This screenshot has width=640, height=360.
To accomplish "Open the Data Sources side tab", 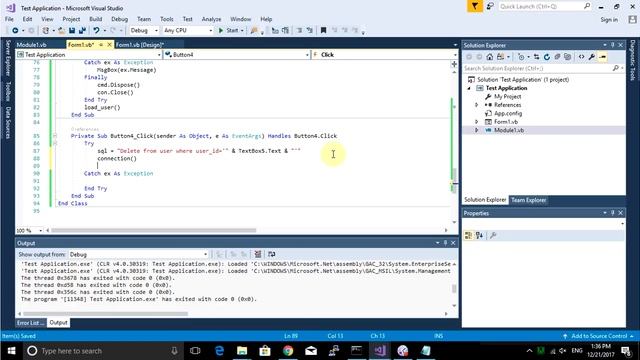I will 8,122.
